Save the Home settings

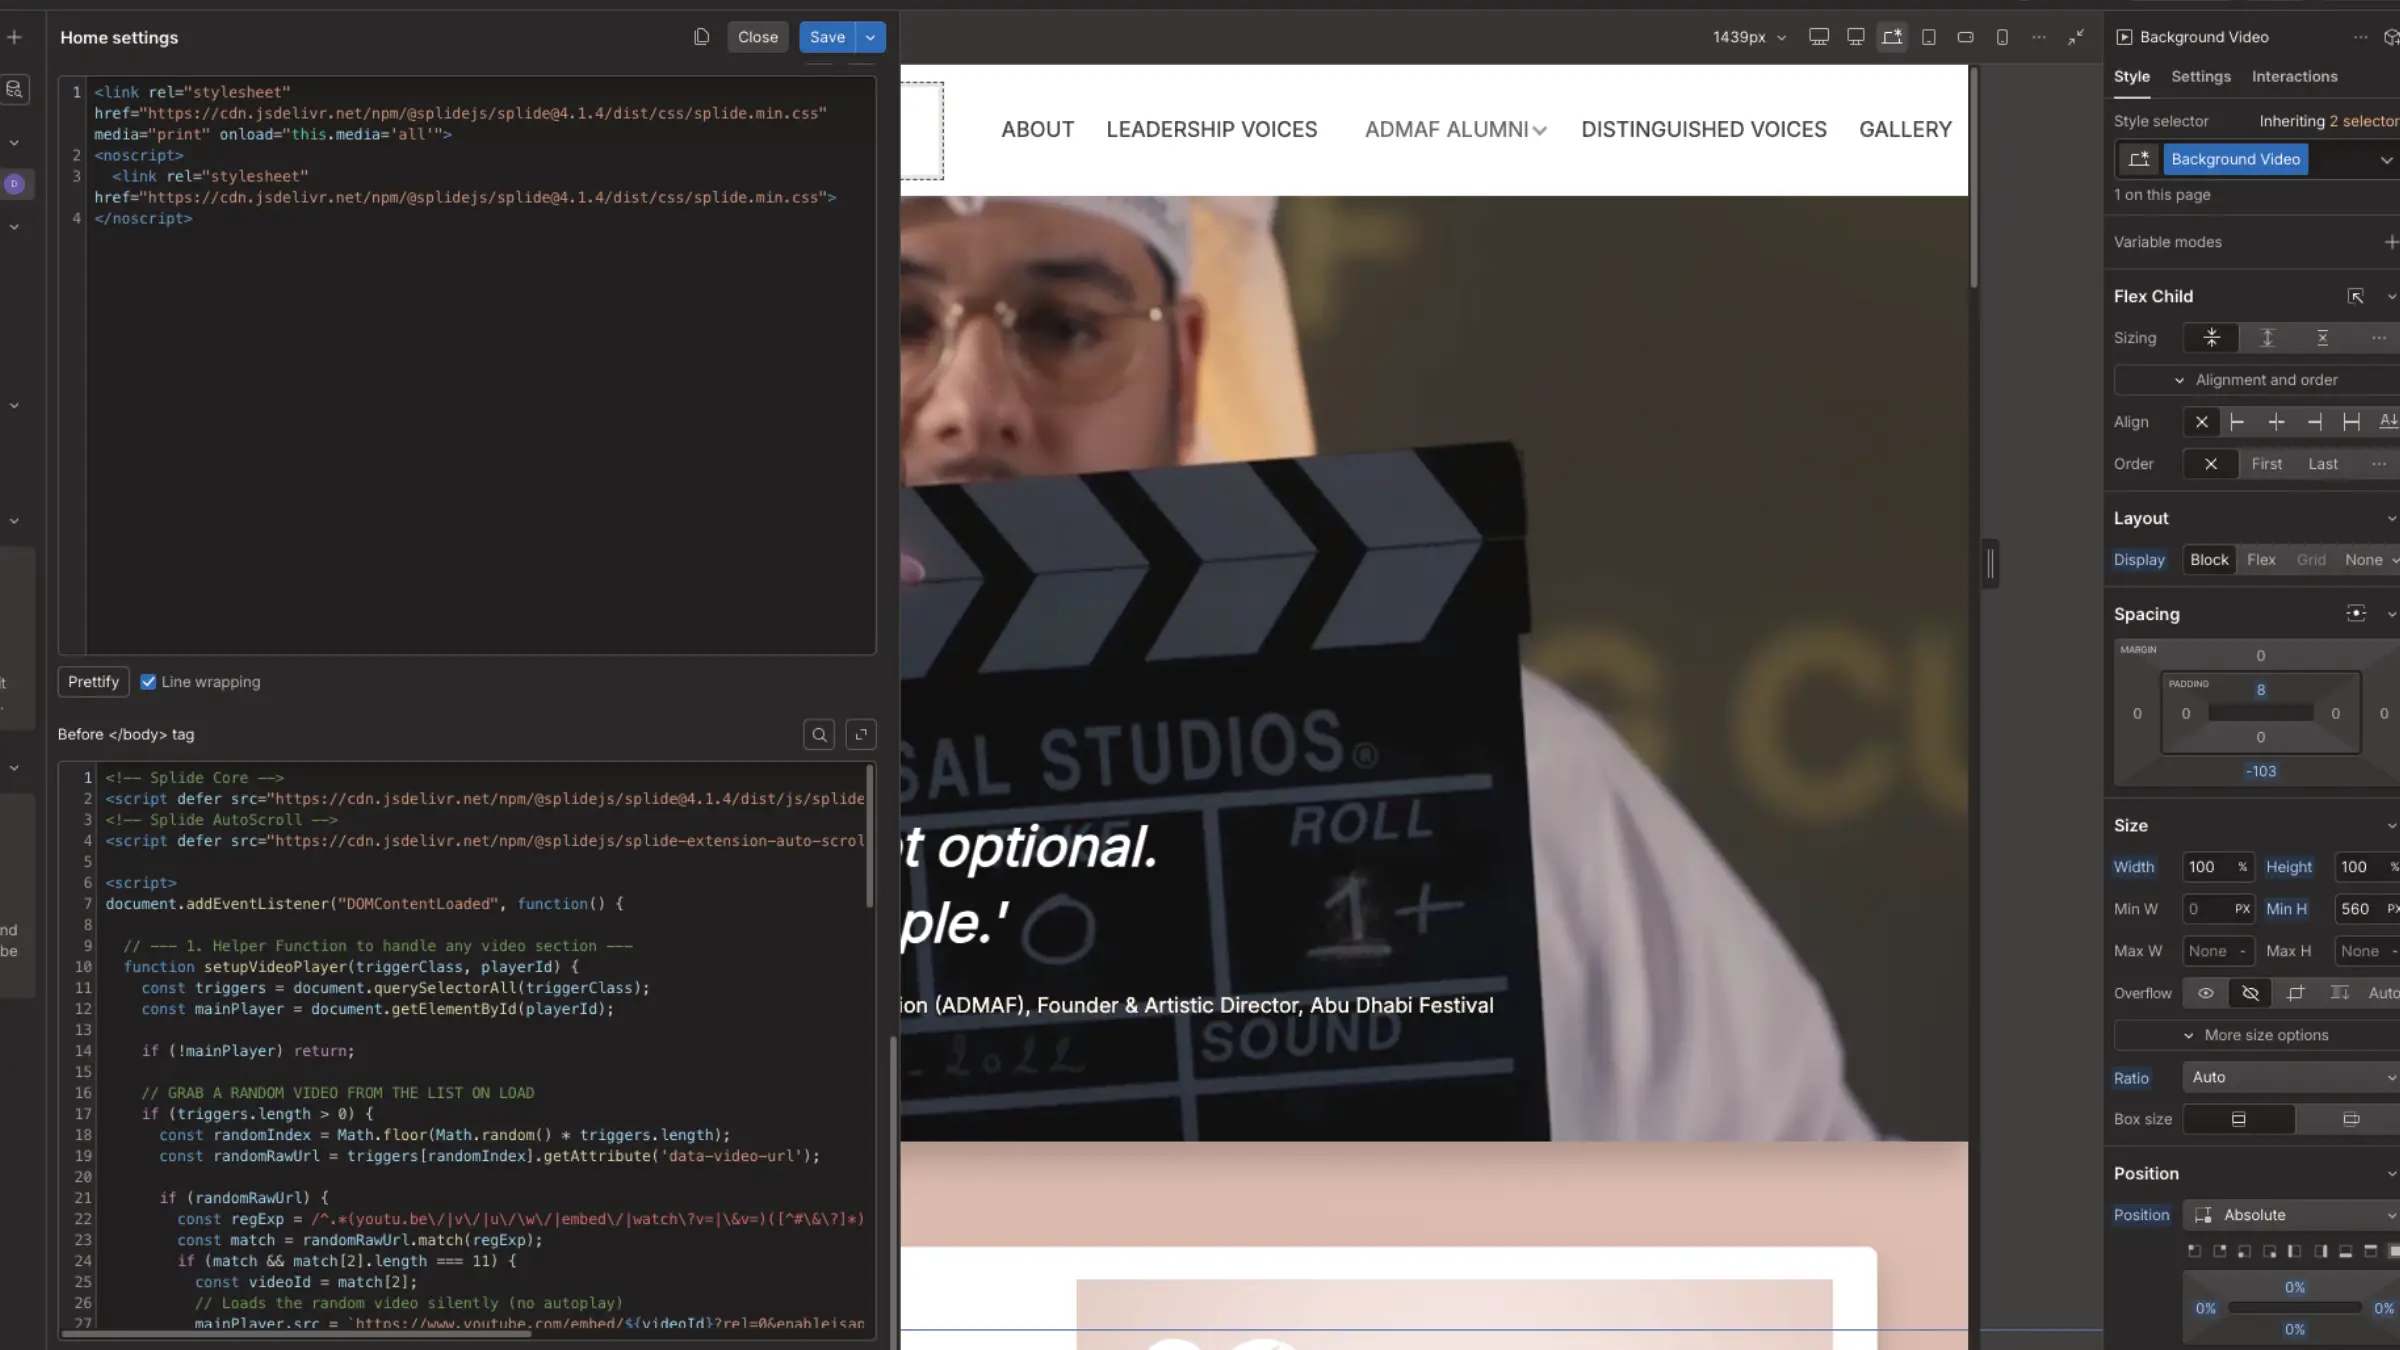coord(827,37)
